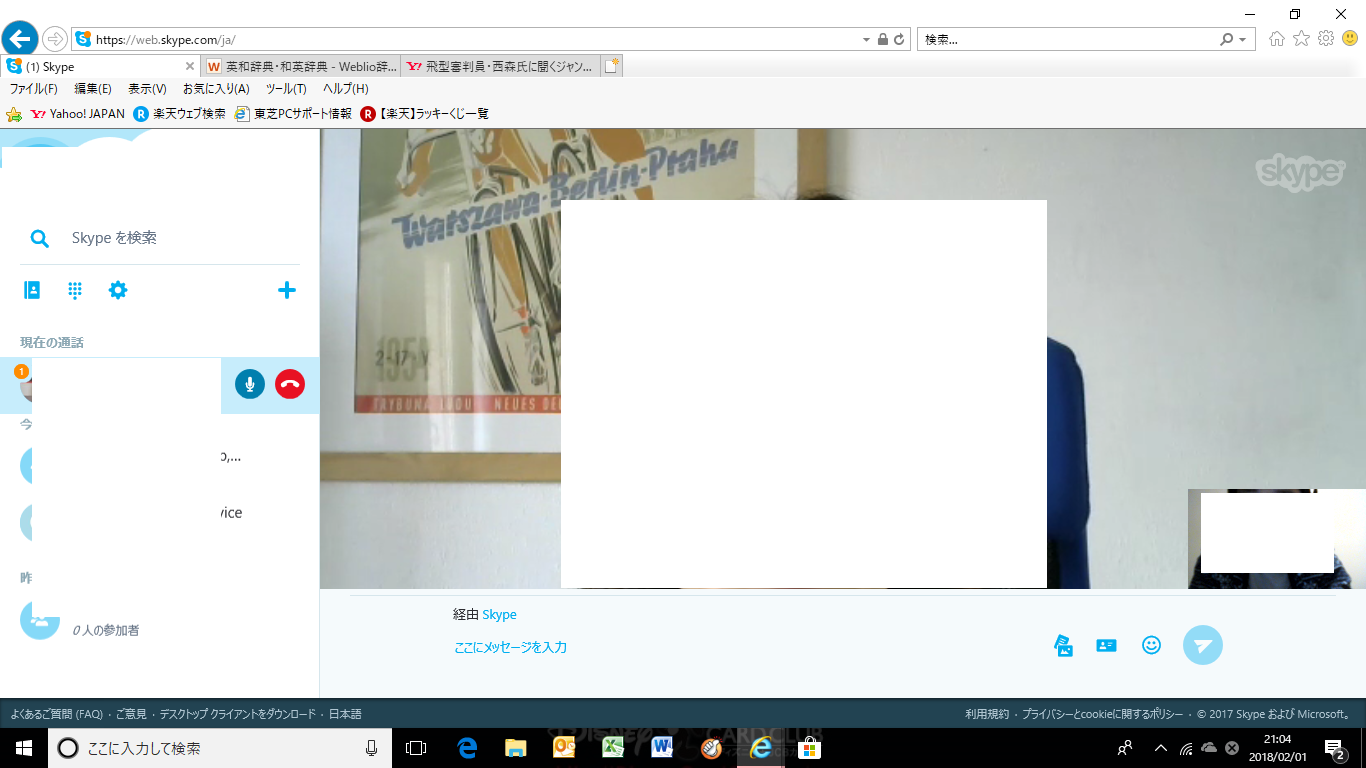Viewport: 1366px width, 768px height.
Task: Open File Explorer from the taskbar
Action: 515,748
